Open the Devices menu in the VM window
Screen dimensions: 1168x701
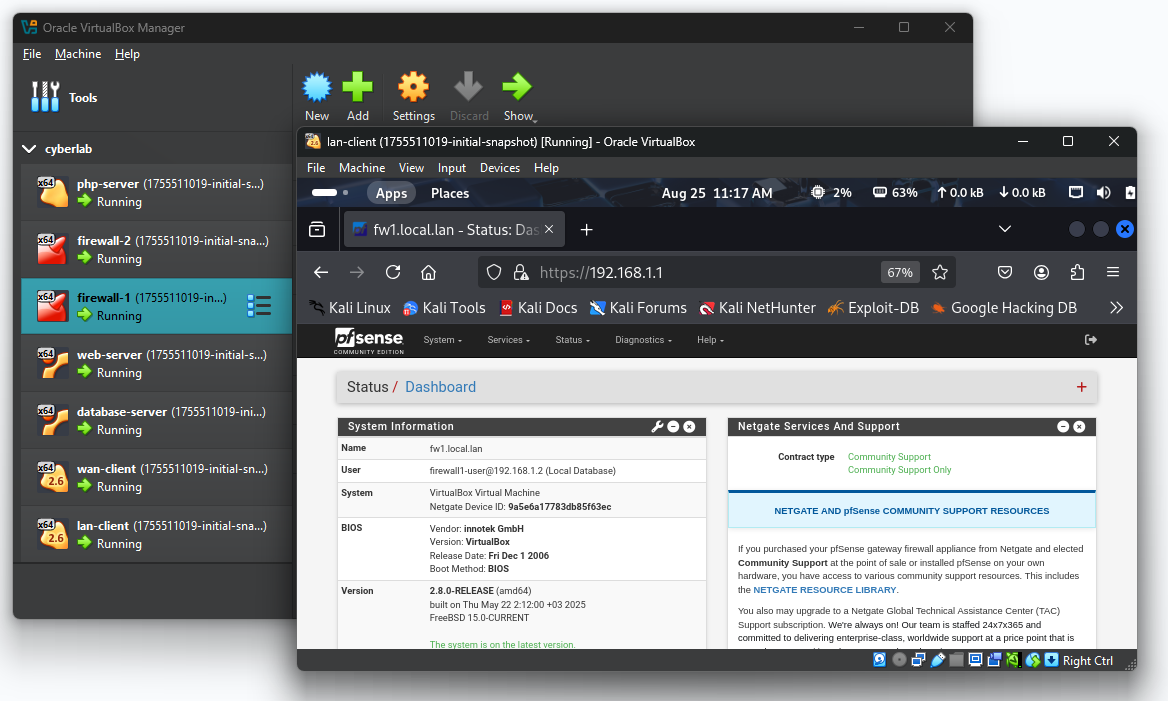[499, 168]
